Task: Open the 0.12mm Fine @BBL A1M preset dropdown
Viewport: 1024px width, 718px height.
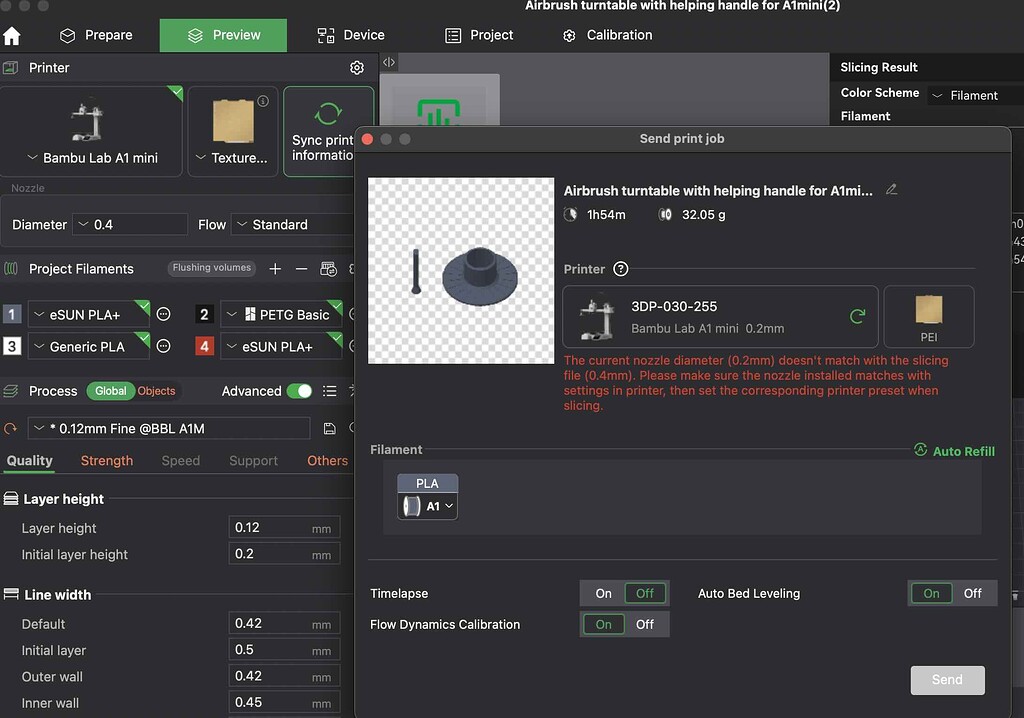Action: point(168,429)
